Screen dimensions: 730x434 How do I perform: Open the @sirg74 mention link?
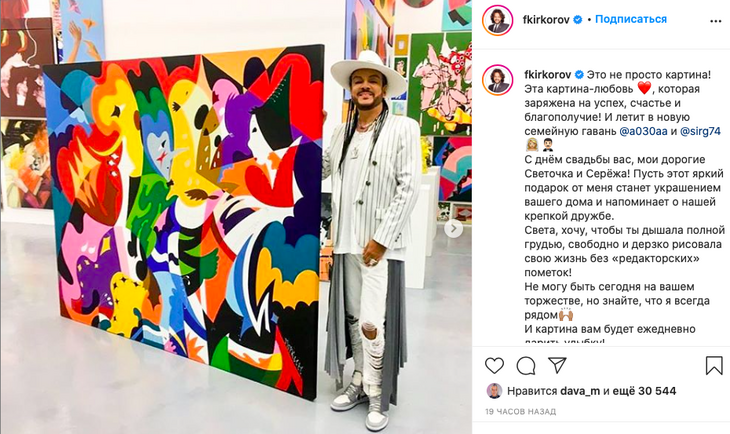coord(700,131)
